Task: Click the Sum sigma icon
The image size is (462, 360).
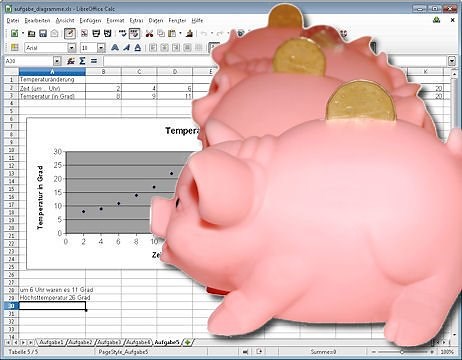Action: 82,61
